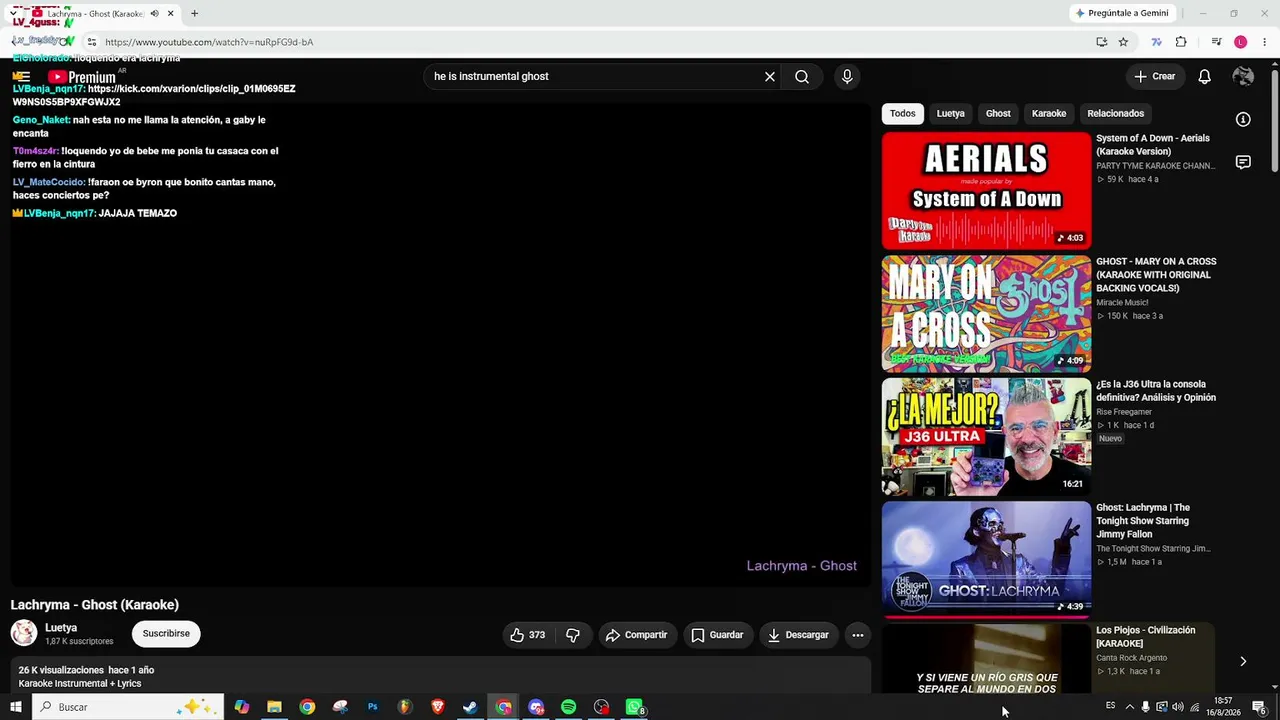Like the Lachryma karaoke video
This screenshot has height=720, width=1280.
click(527, 635)
